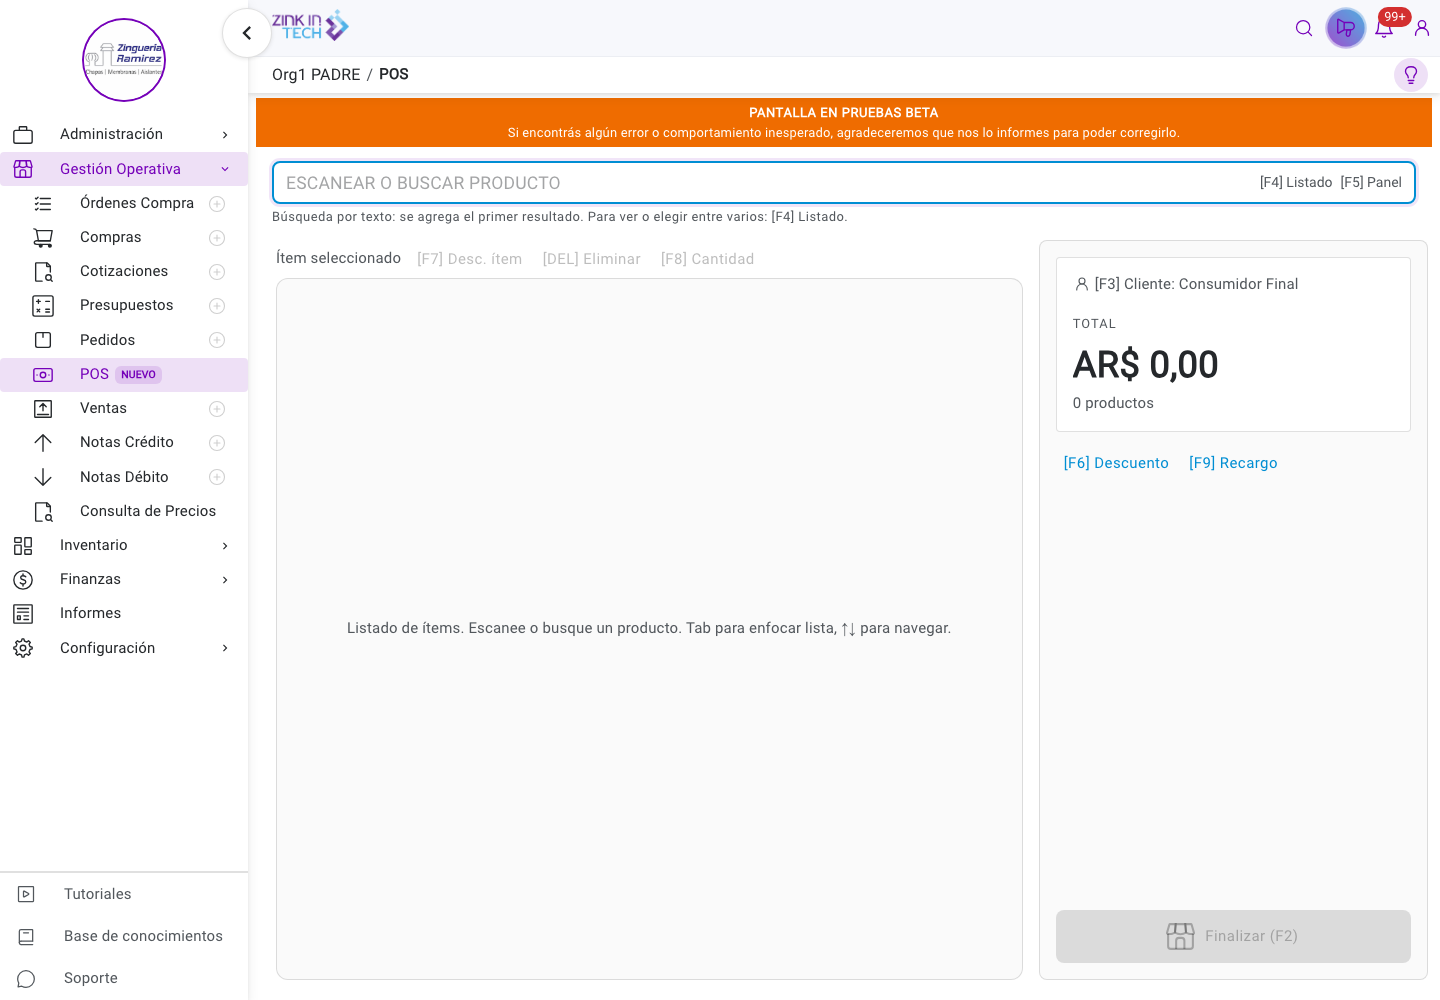Image resolution: width=1440 pixels, height=1000 pixels.
Task: Add new Compras with plus icon
Action: (x=217, y=238)
